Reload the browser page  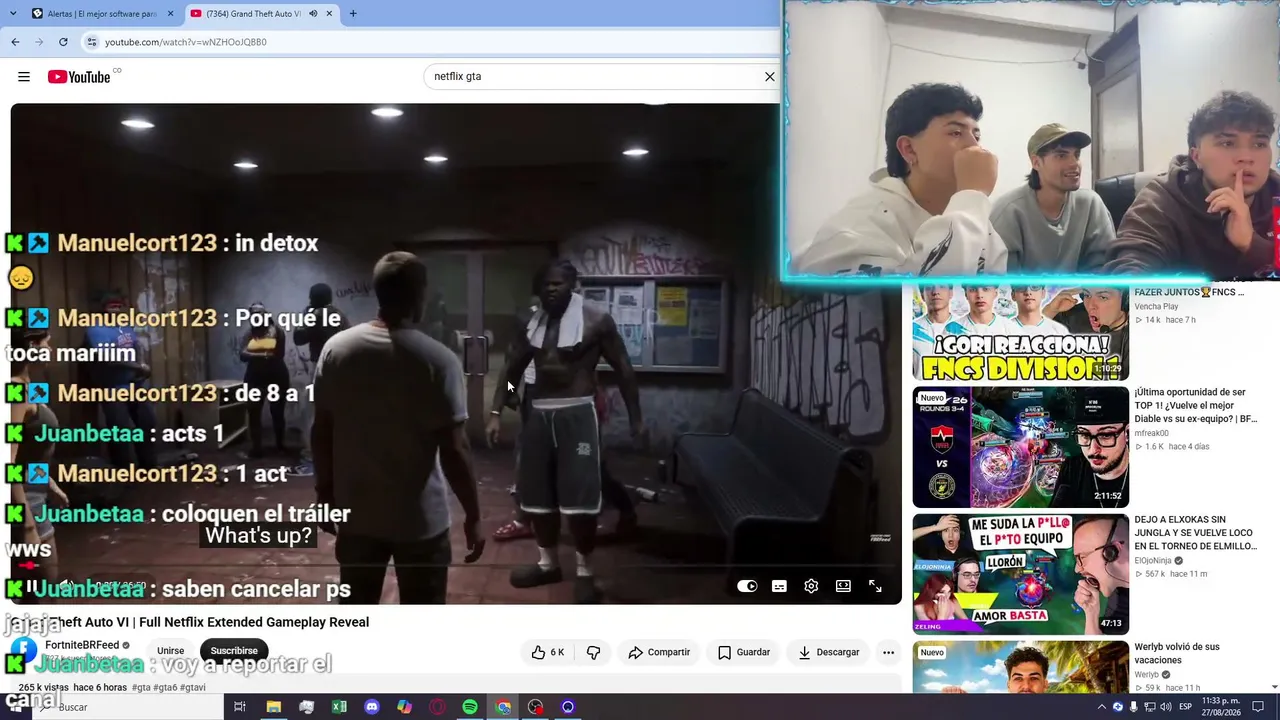63,42
